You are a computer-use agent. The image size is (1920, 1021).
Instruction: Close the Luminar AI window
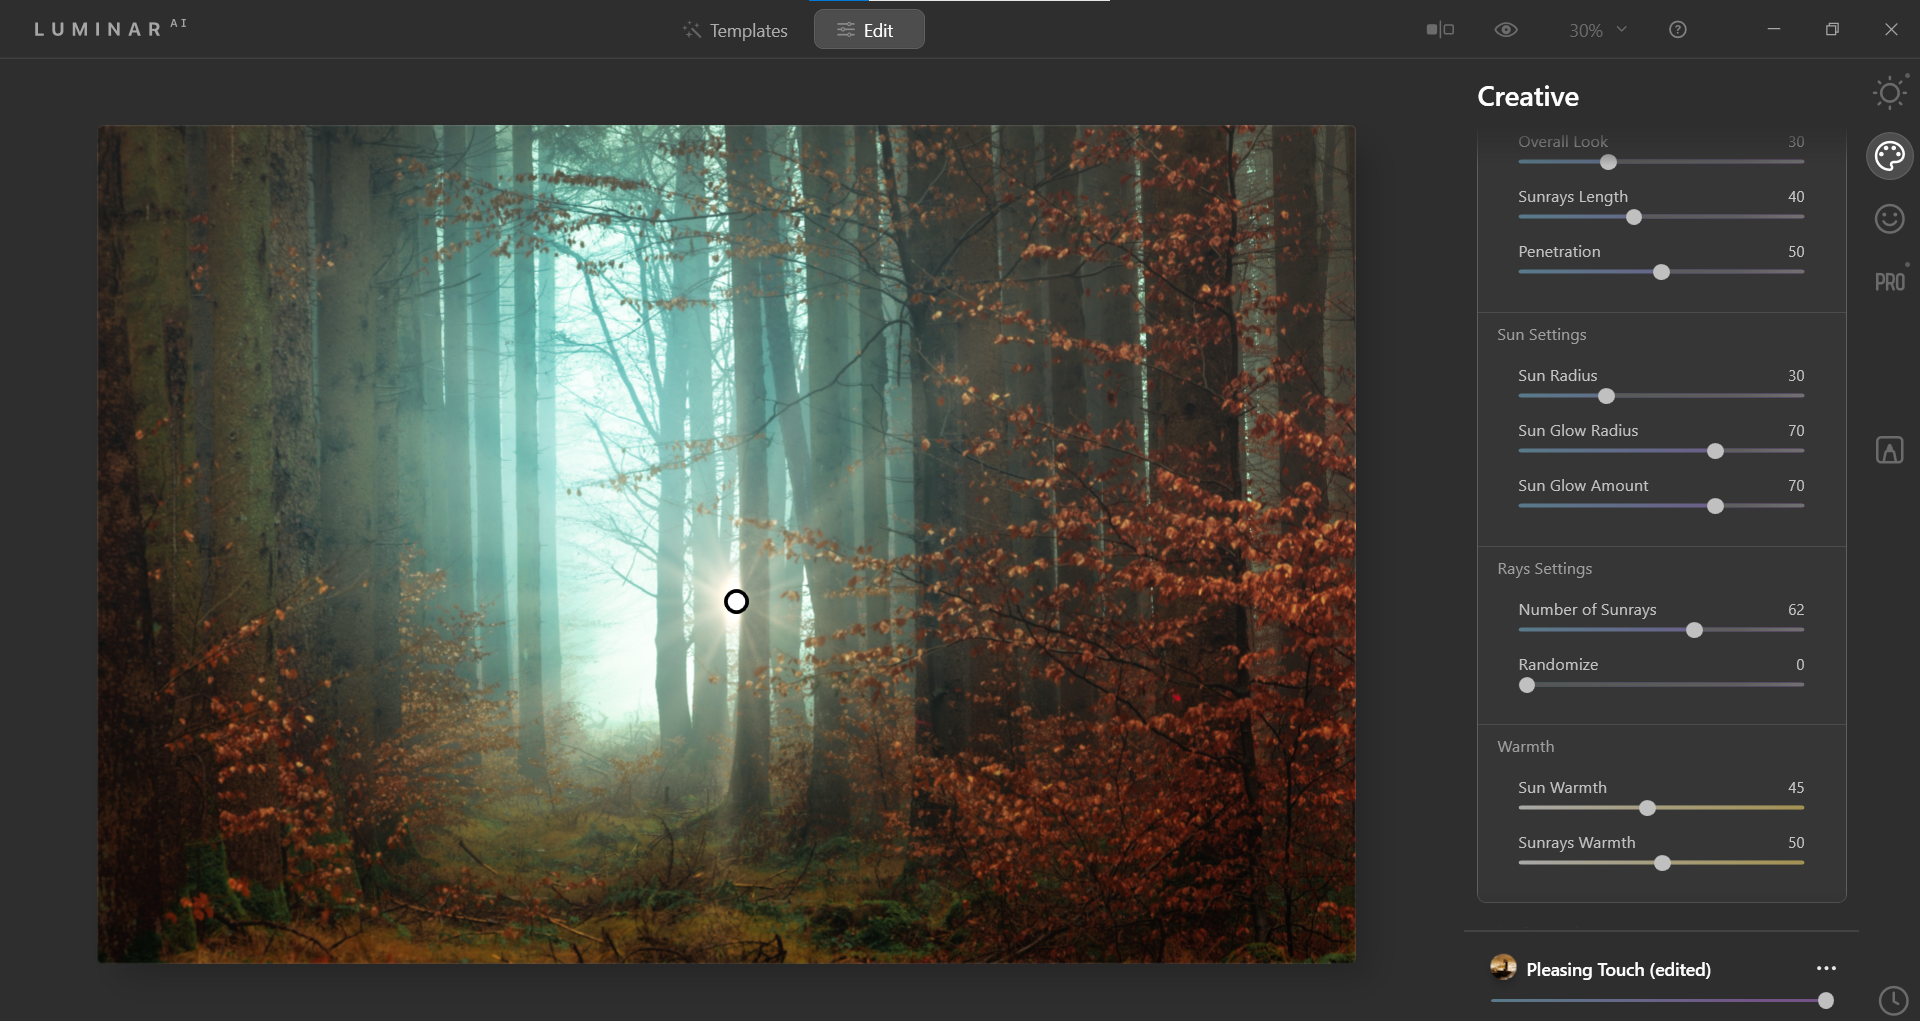point(1891,30)
